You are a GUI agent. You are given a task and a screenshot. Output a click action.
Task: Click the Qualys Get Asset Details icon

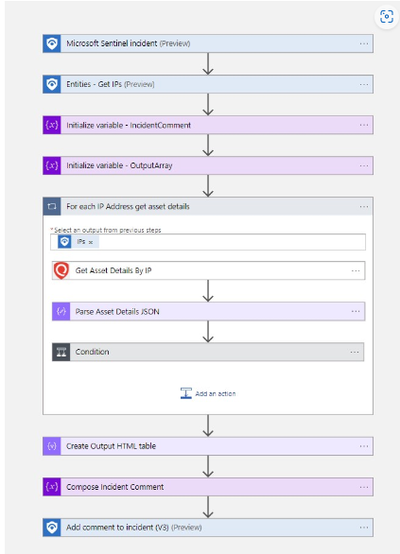coord(61,271)
